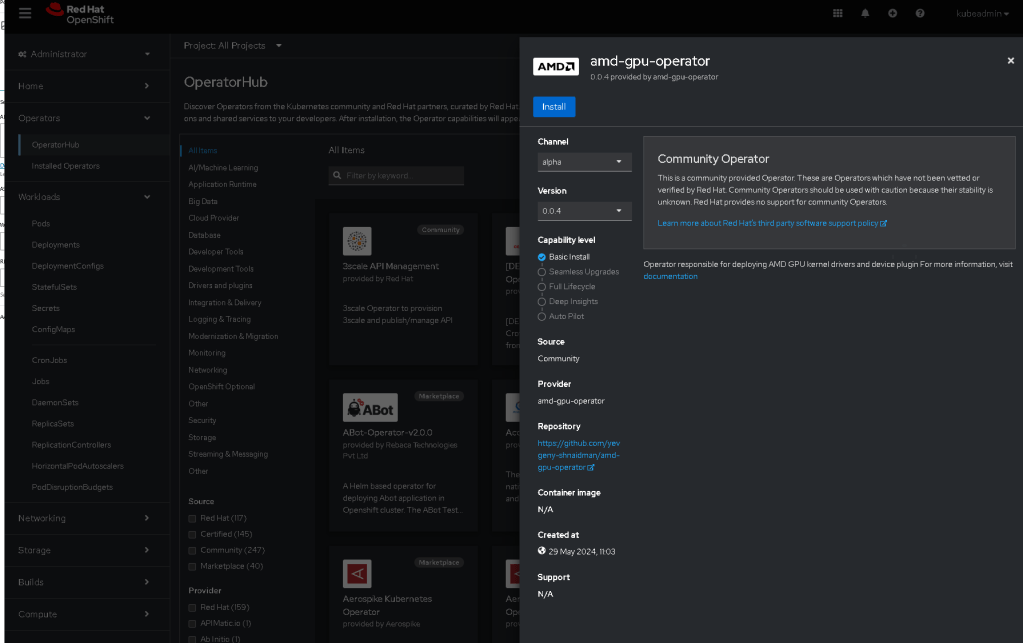Expand the Storage navigation section
Image resolution: width=1023 pixels, height=643 pixels.
(x=85, y=550)
